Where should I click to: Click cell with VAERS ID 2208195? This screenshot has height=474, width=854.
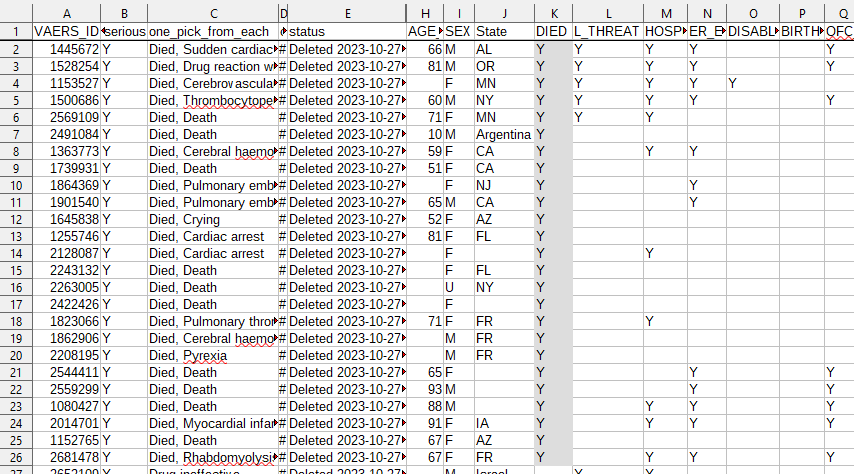(66, 356)
